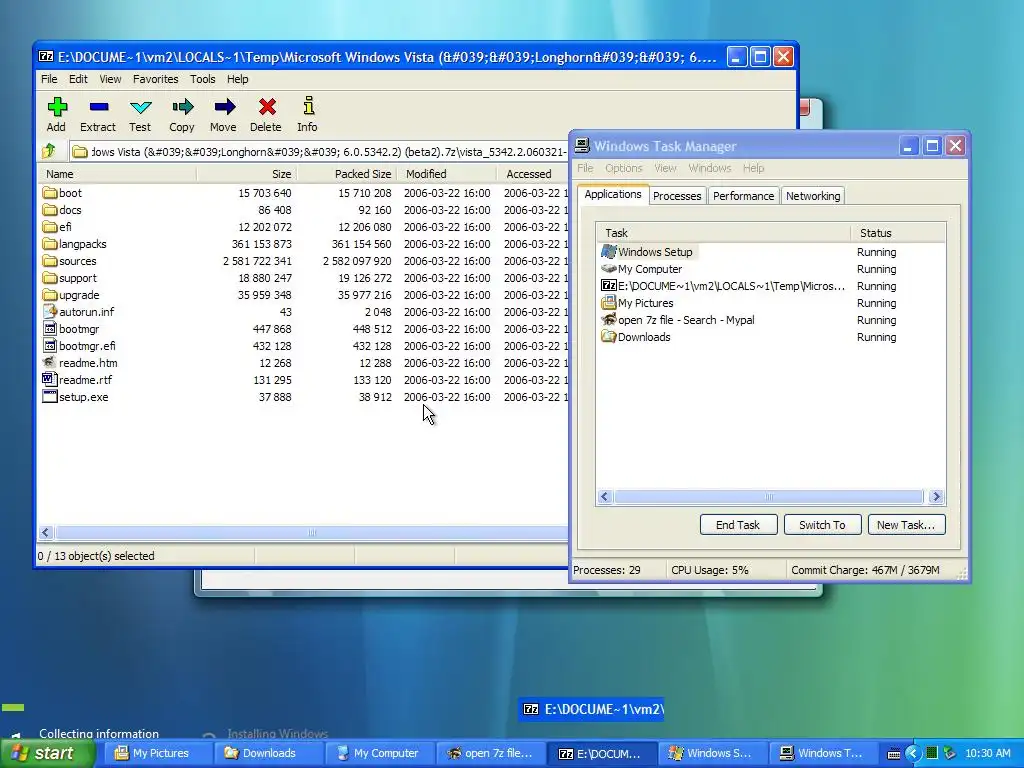Sort tasks by Status column
Image resolution: width=1024 pixels, height=768 pixels.
[898, 233]
